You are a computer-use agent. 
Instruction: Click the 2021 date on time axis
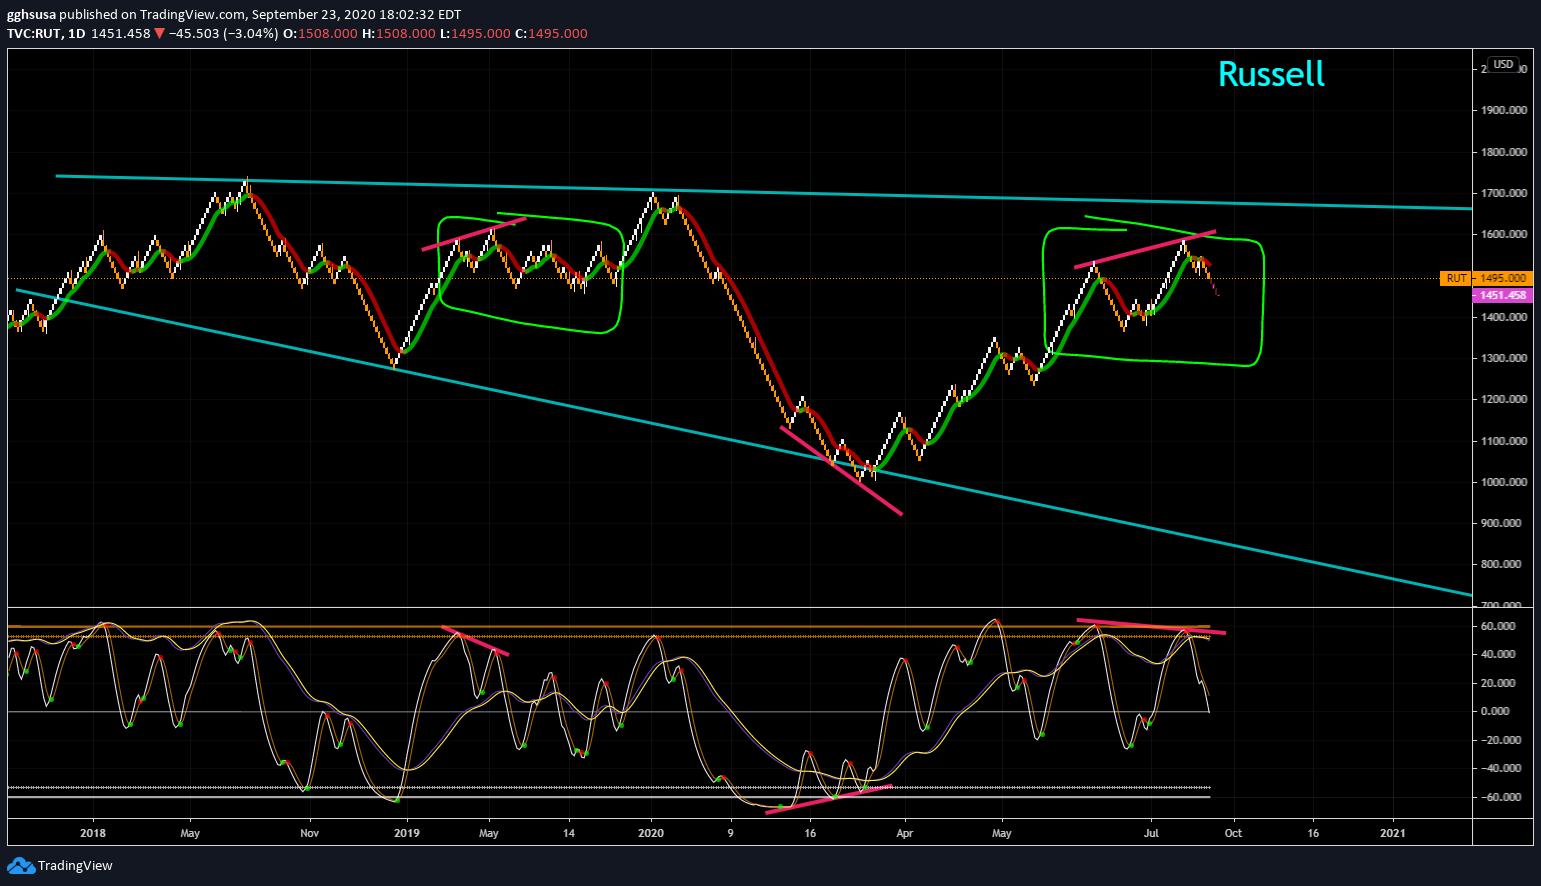click(1392, 832)
